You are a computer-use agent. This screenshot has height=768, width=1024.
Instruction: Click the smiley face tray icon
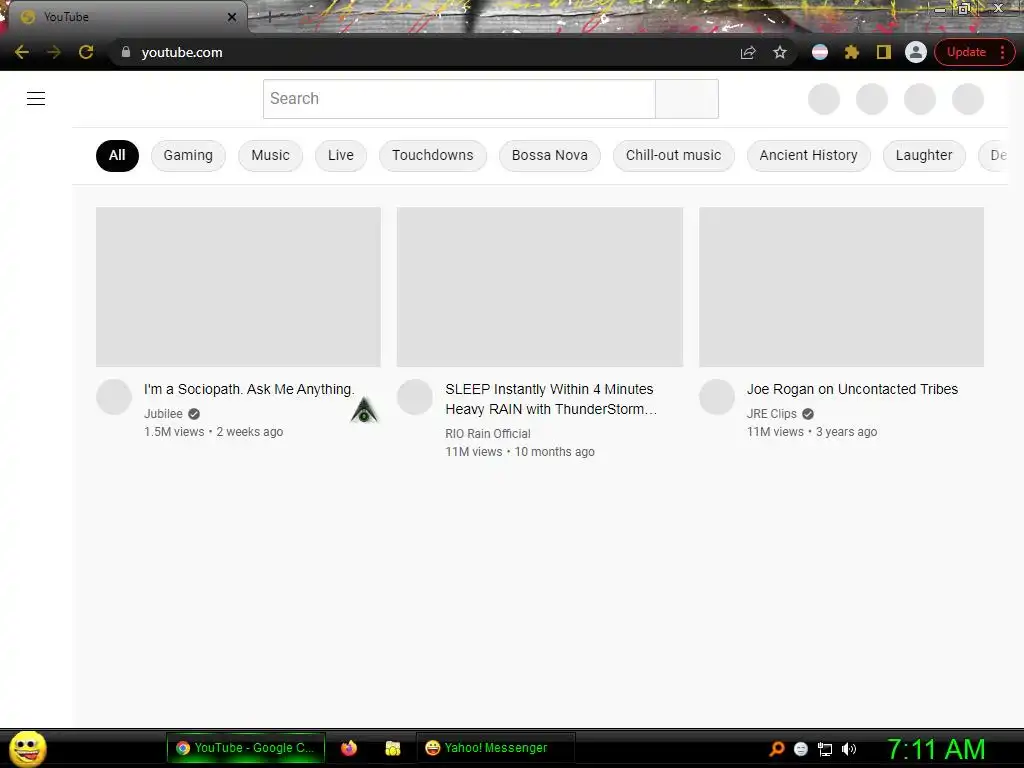(x=801, y=749)
